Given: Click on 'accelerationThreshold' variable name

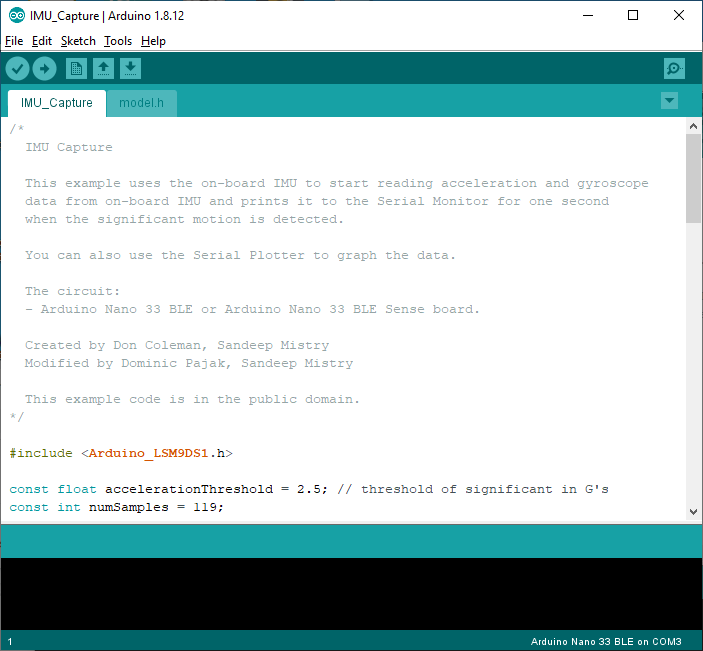Looking at the screenshot, I should coord(189,489).
